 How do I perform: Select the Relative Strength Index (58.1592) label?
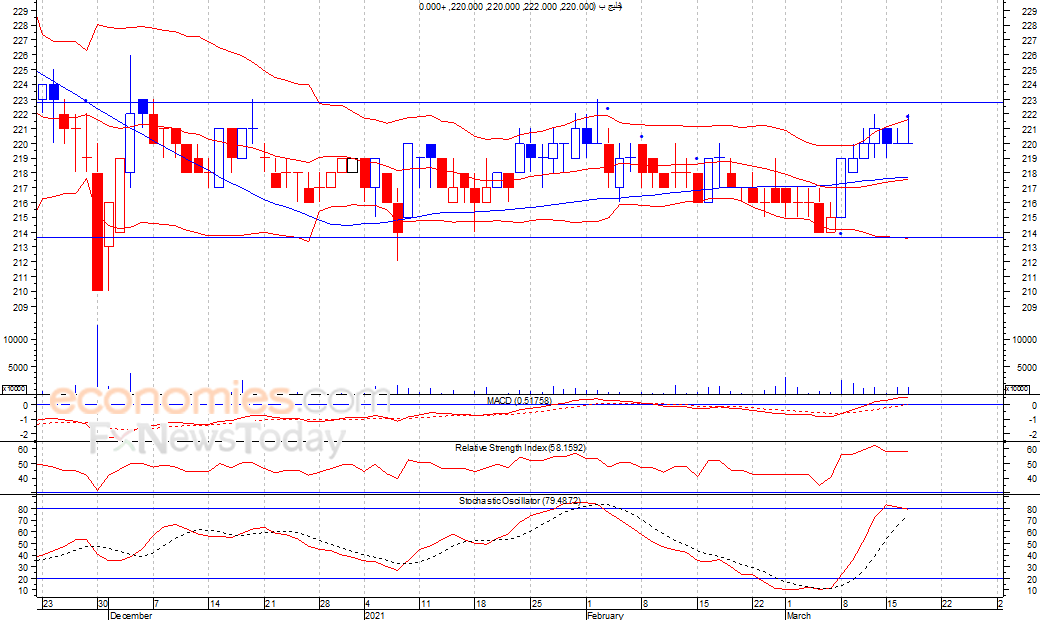pyautogui.click(x=521, y=448)
